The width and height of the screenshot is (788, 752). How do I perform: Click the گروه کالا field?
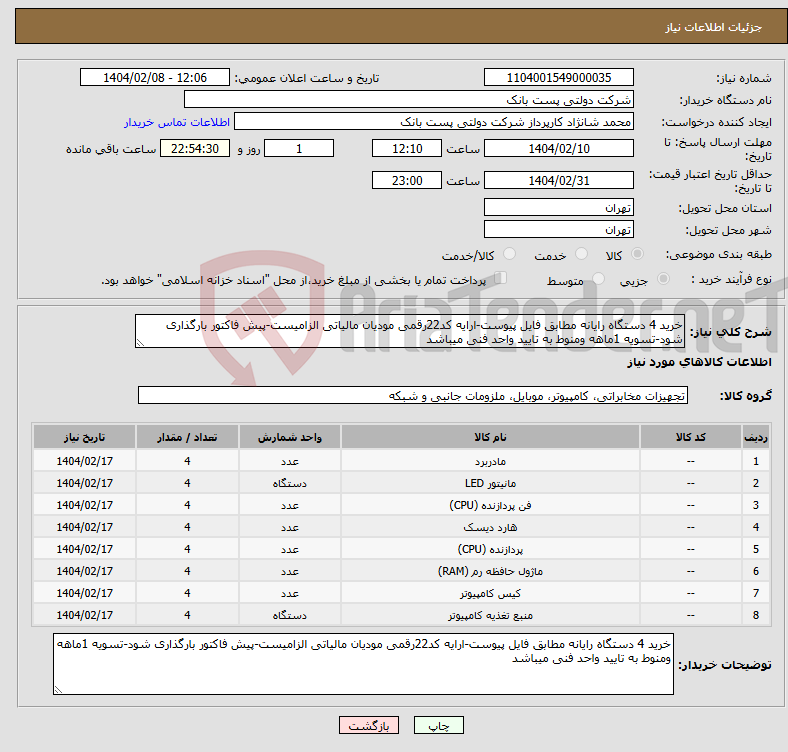coord(413,396)
